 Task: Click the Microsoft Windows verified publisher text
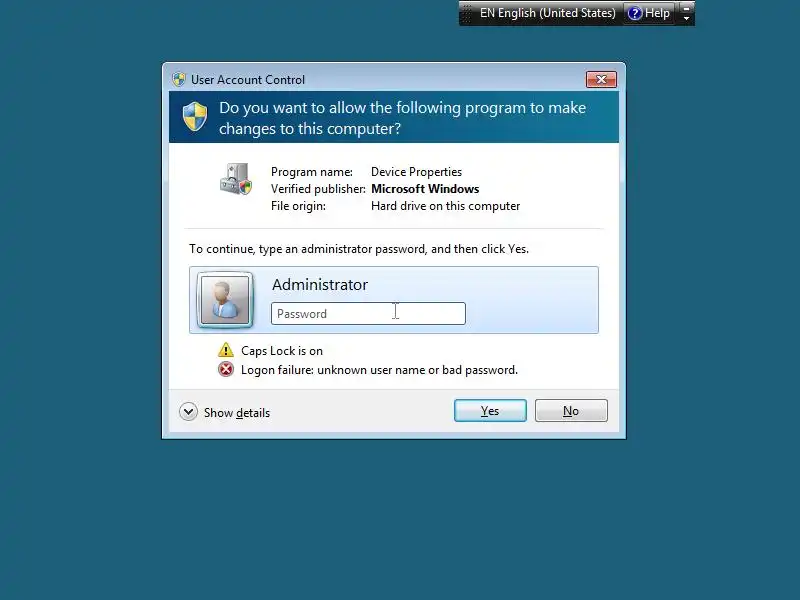[x=425, y=189]
